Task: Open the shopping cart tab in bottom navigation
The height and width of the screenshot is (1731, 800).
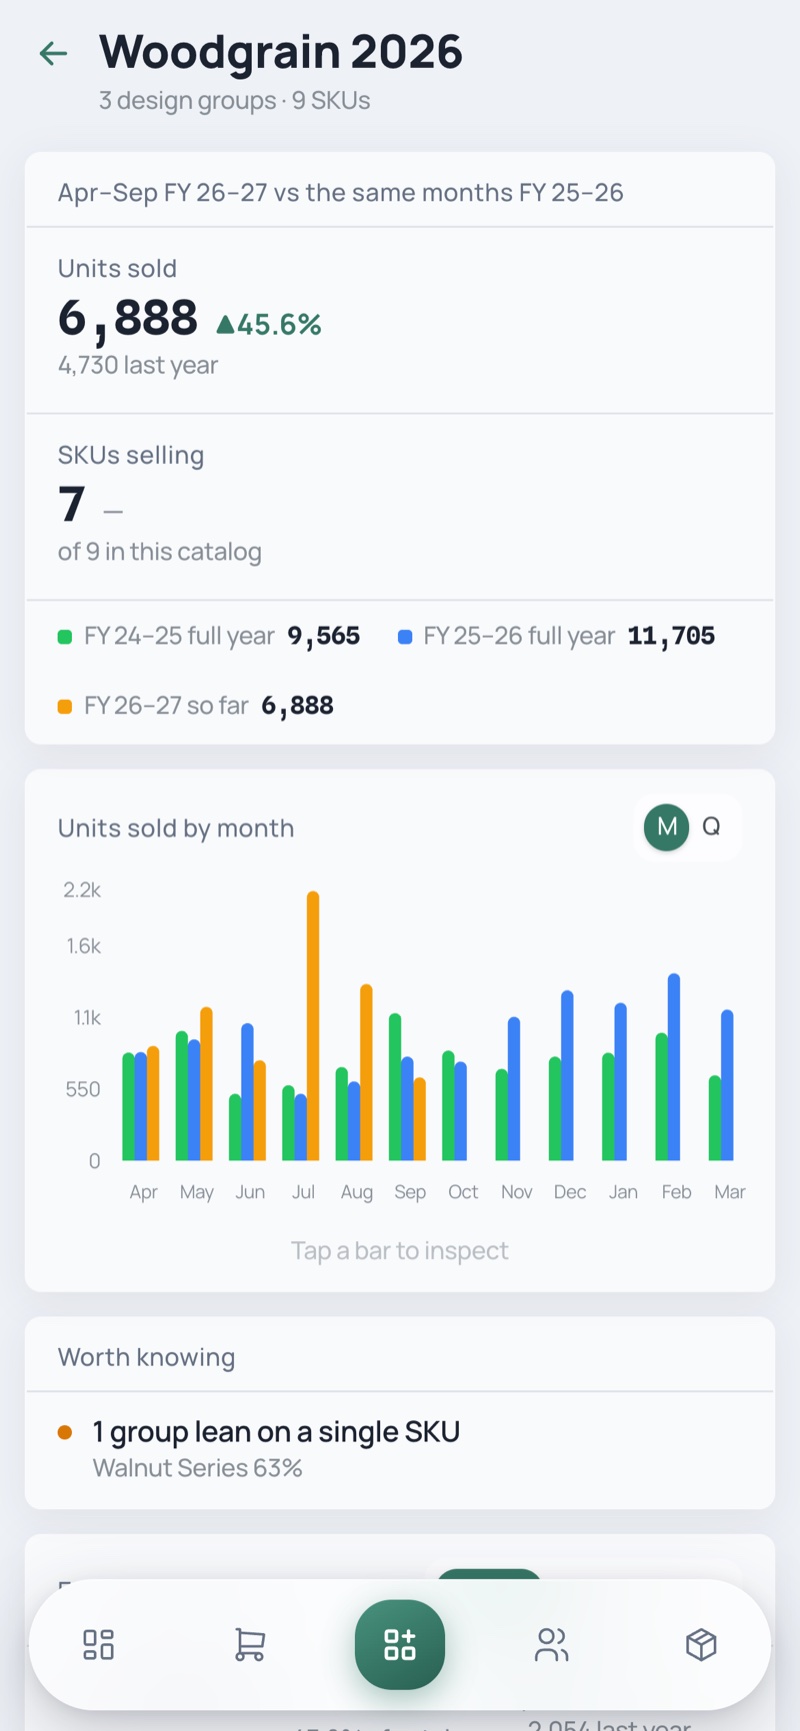Action: (x=249, y=1644)
